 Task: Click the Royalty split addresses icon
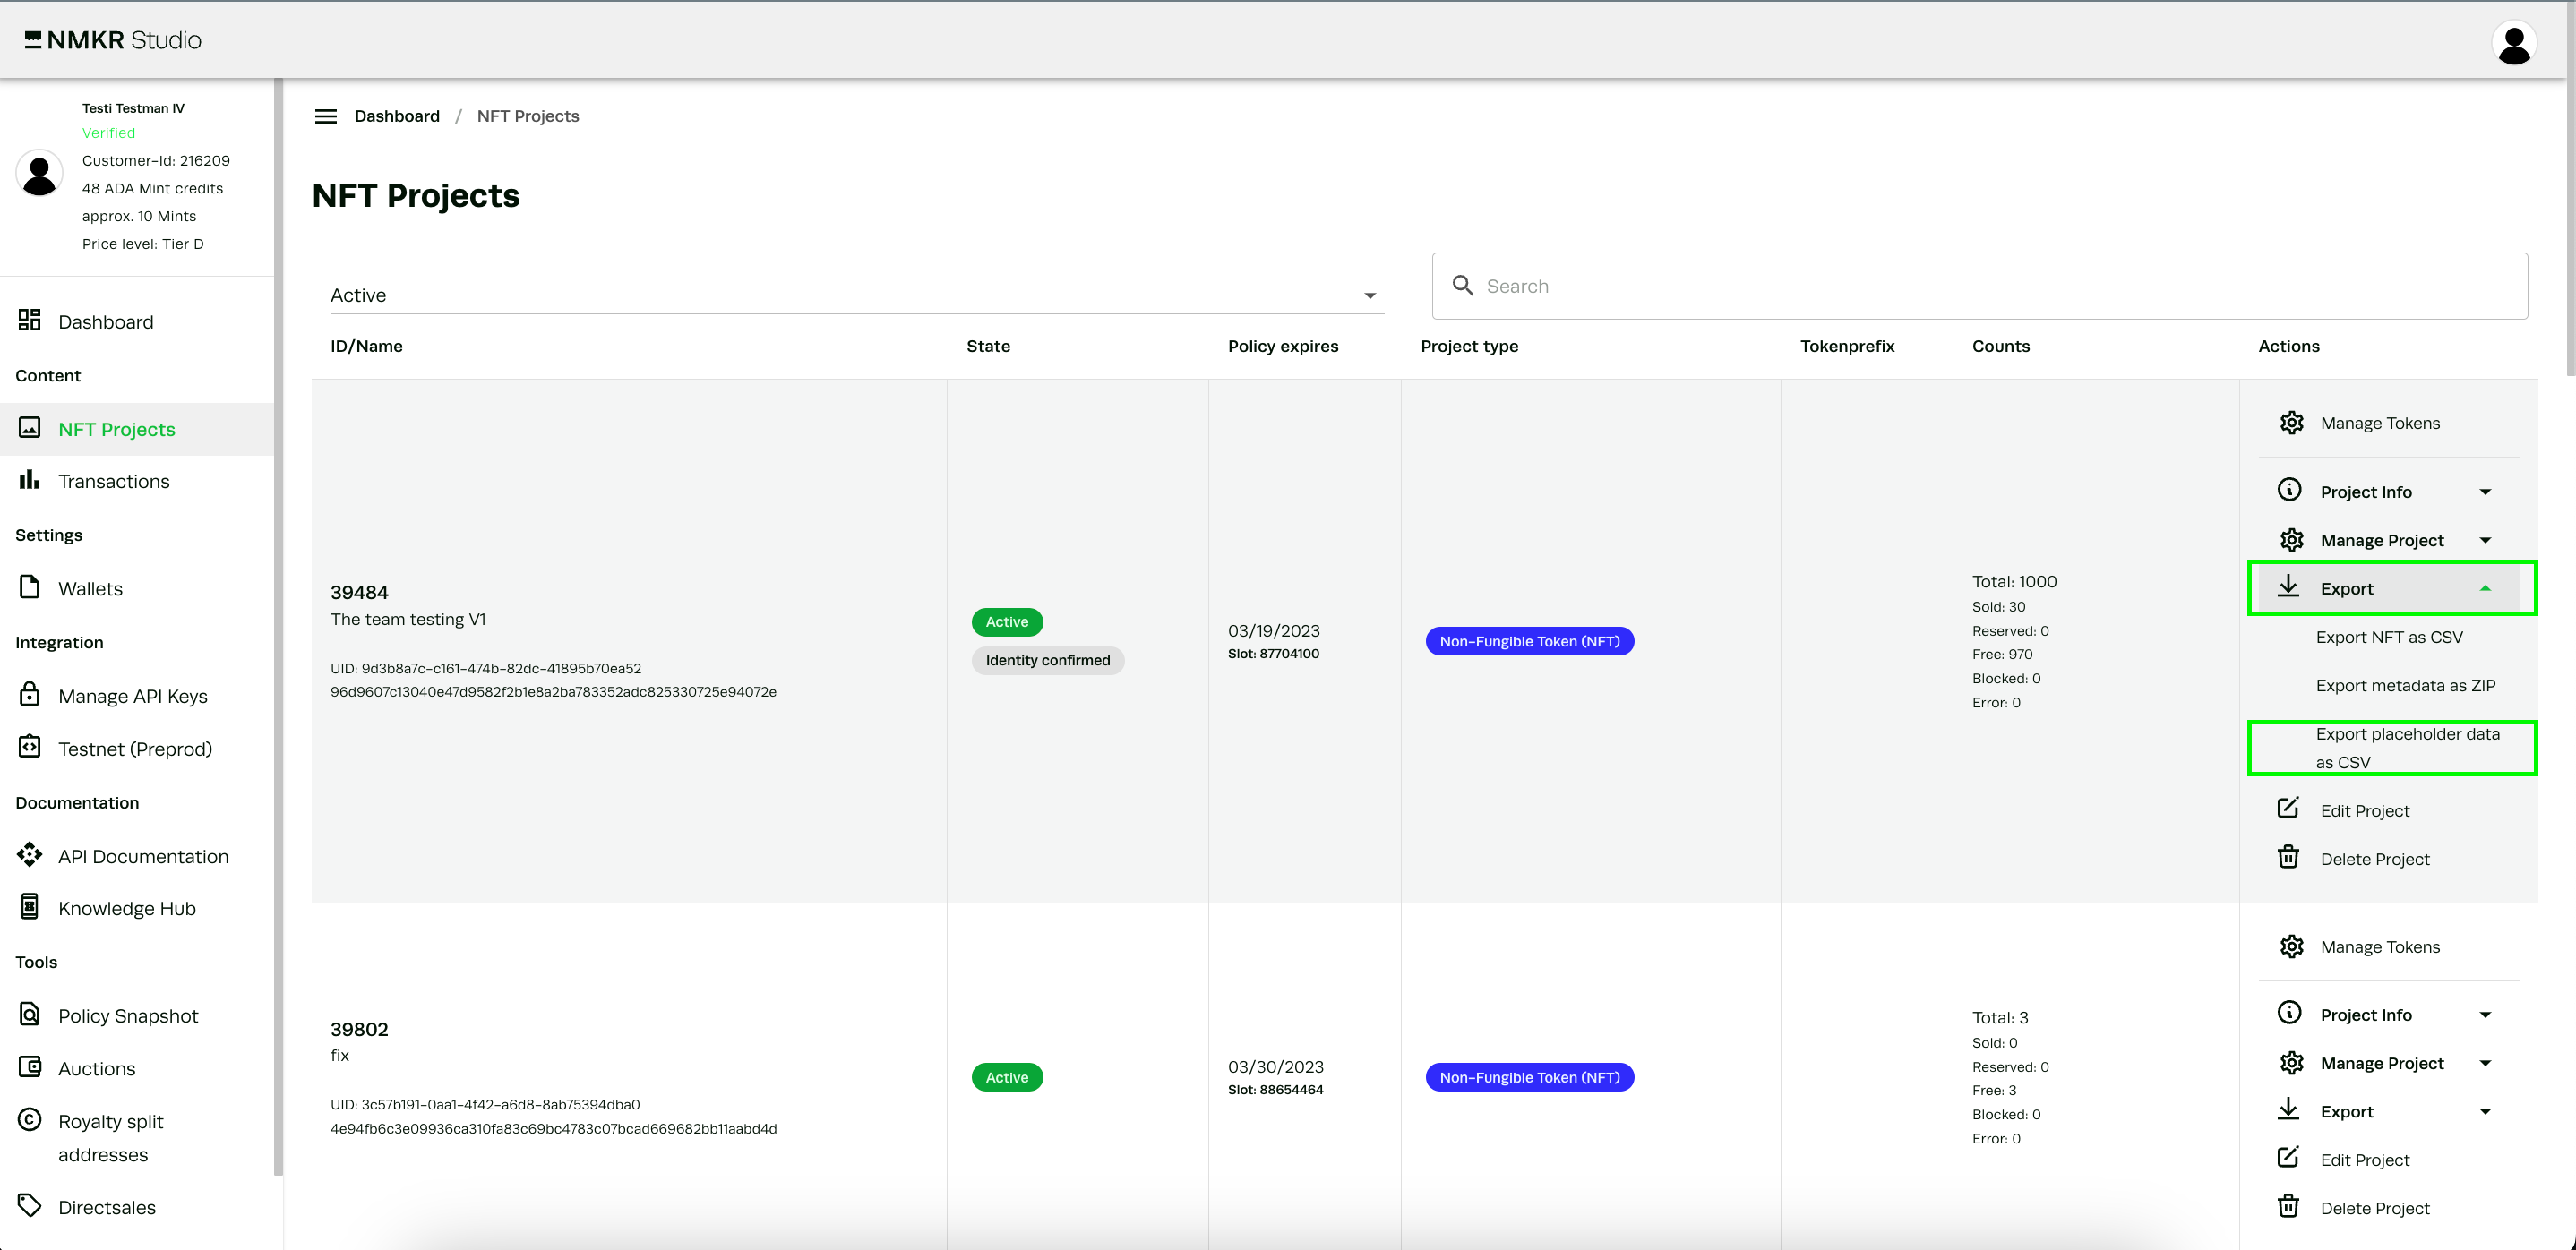coord(30,1120)
